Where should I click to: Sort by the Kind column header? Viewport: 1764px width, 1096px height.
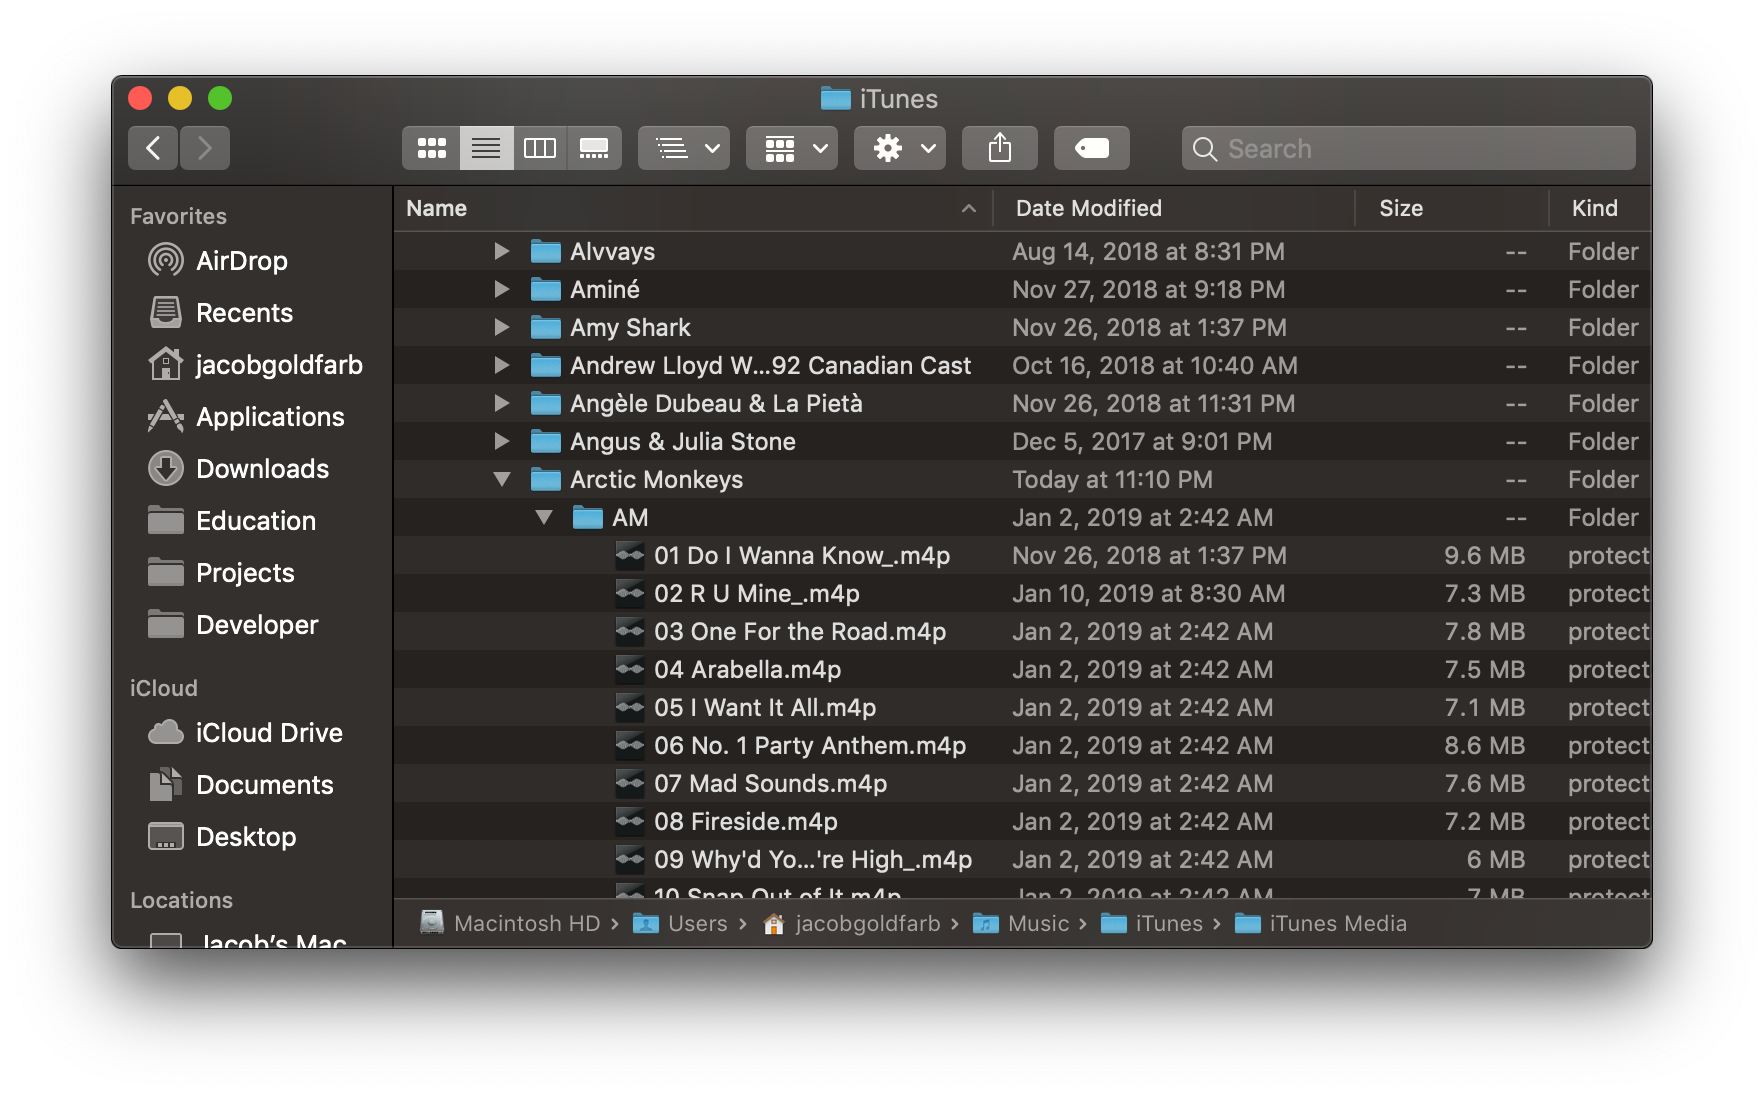coord(1601,208)
